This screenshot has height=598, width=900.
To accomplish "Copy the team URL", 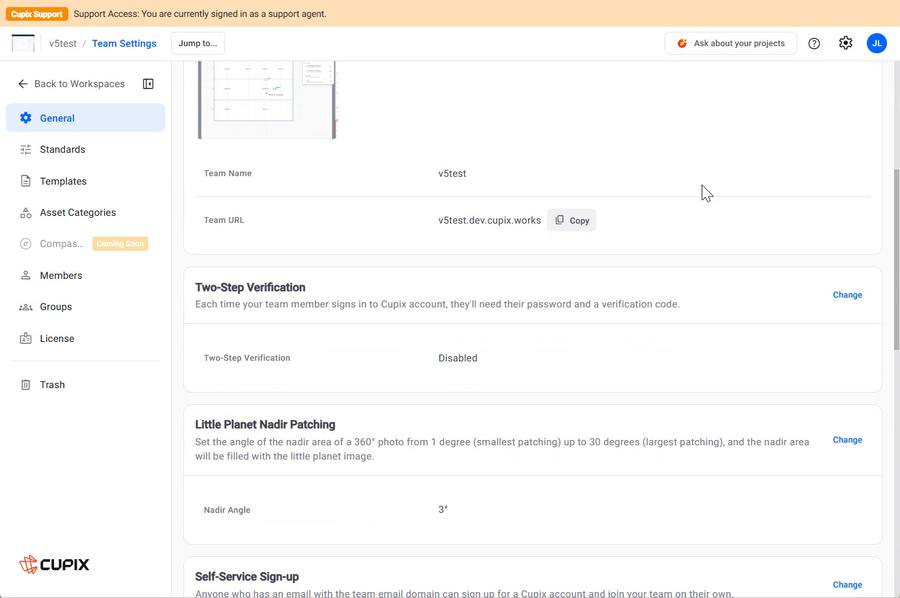I will tap(572, 220).
